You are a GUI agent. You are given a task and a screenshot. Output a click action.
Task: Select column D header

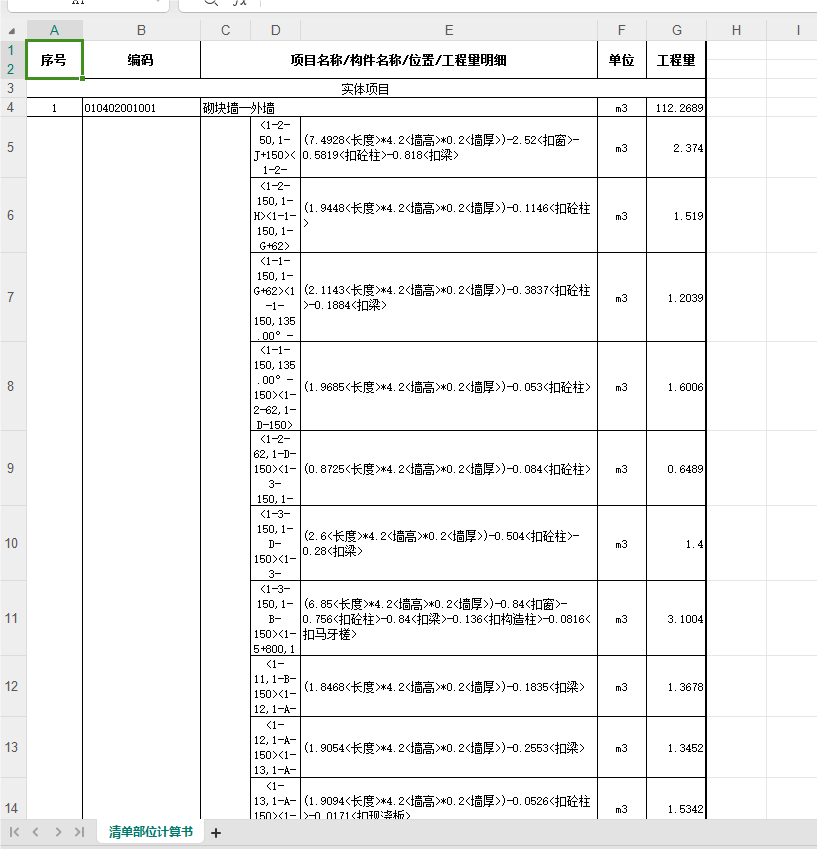276,30
